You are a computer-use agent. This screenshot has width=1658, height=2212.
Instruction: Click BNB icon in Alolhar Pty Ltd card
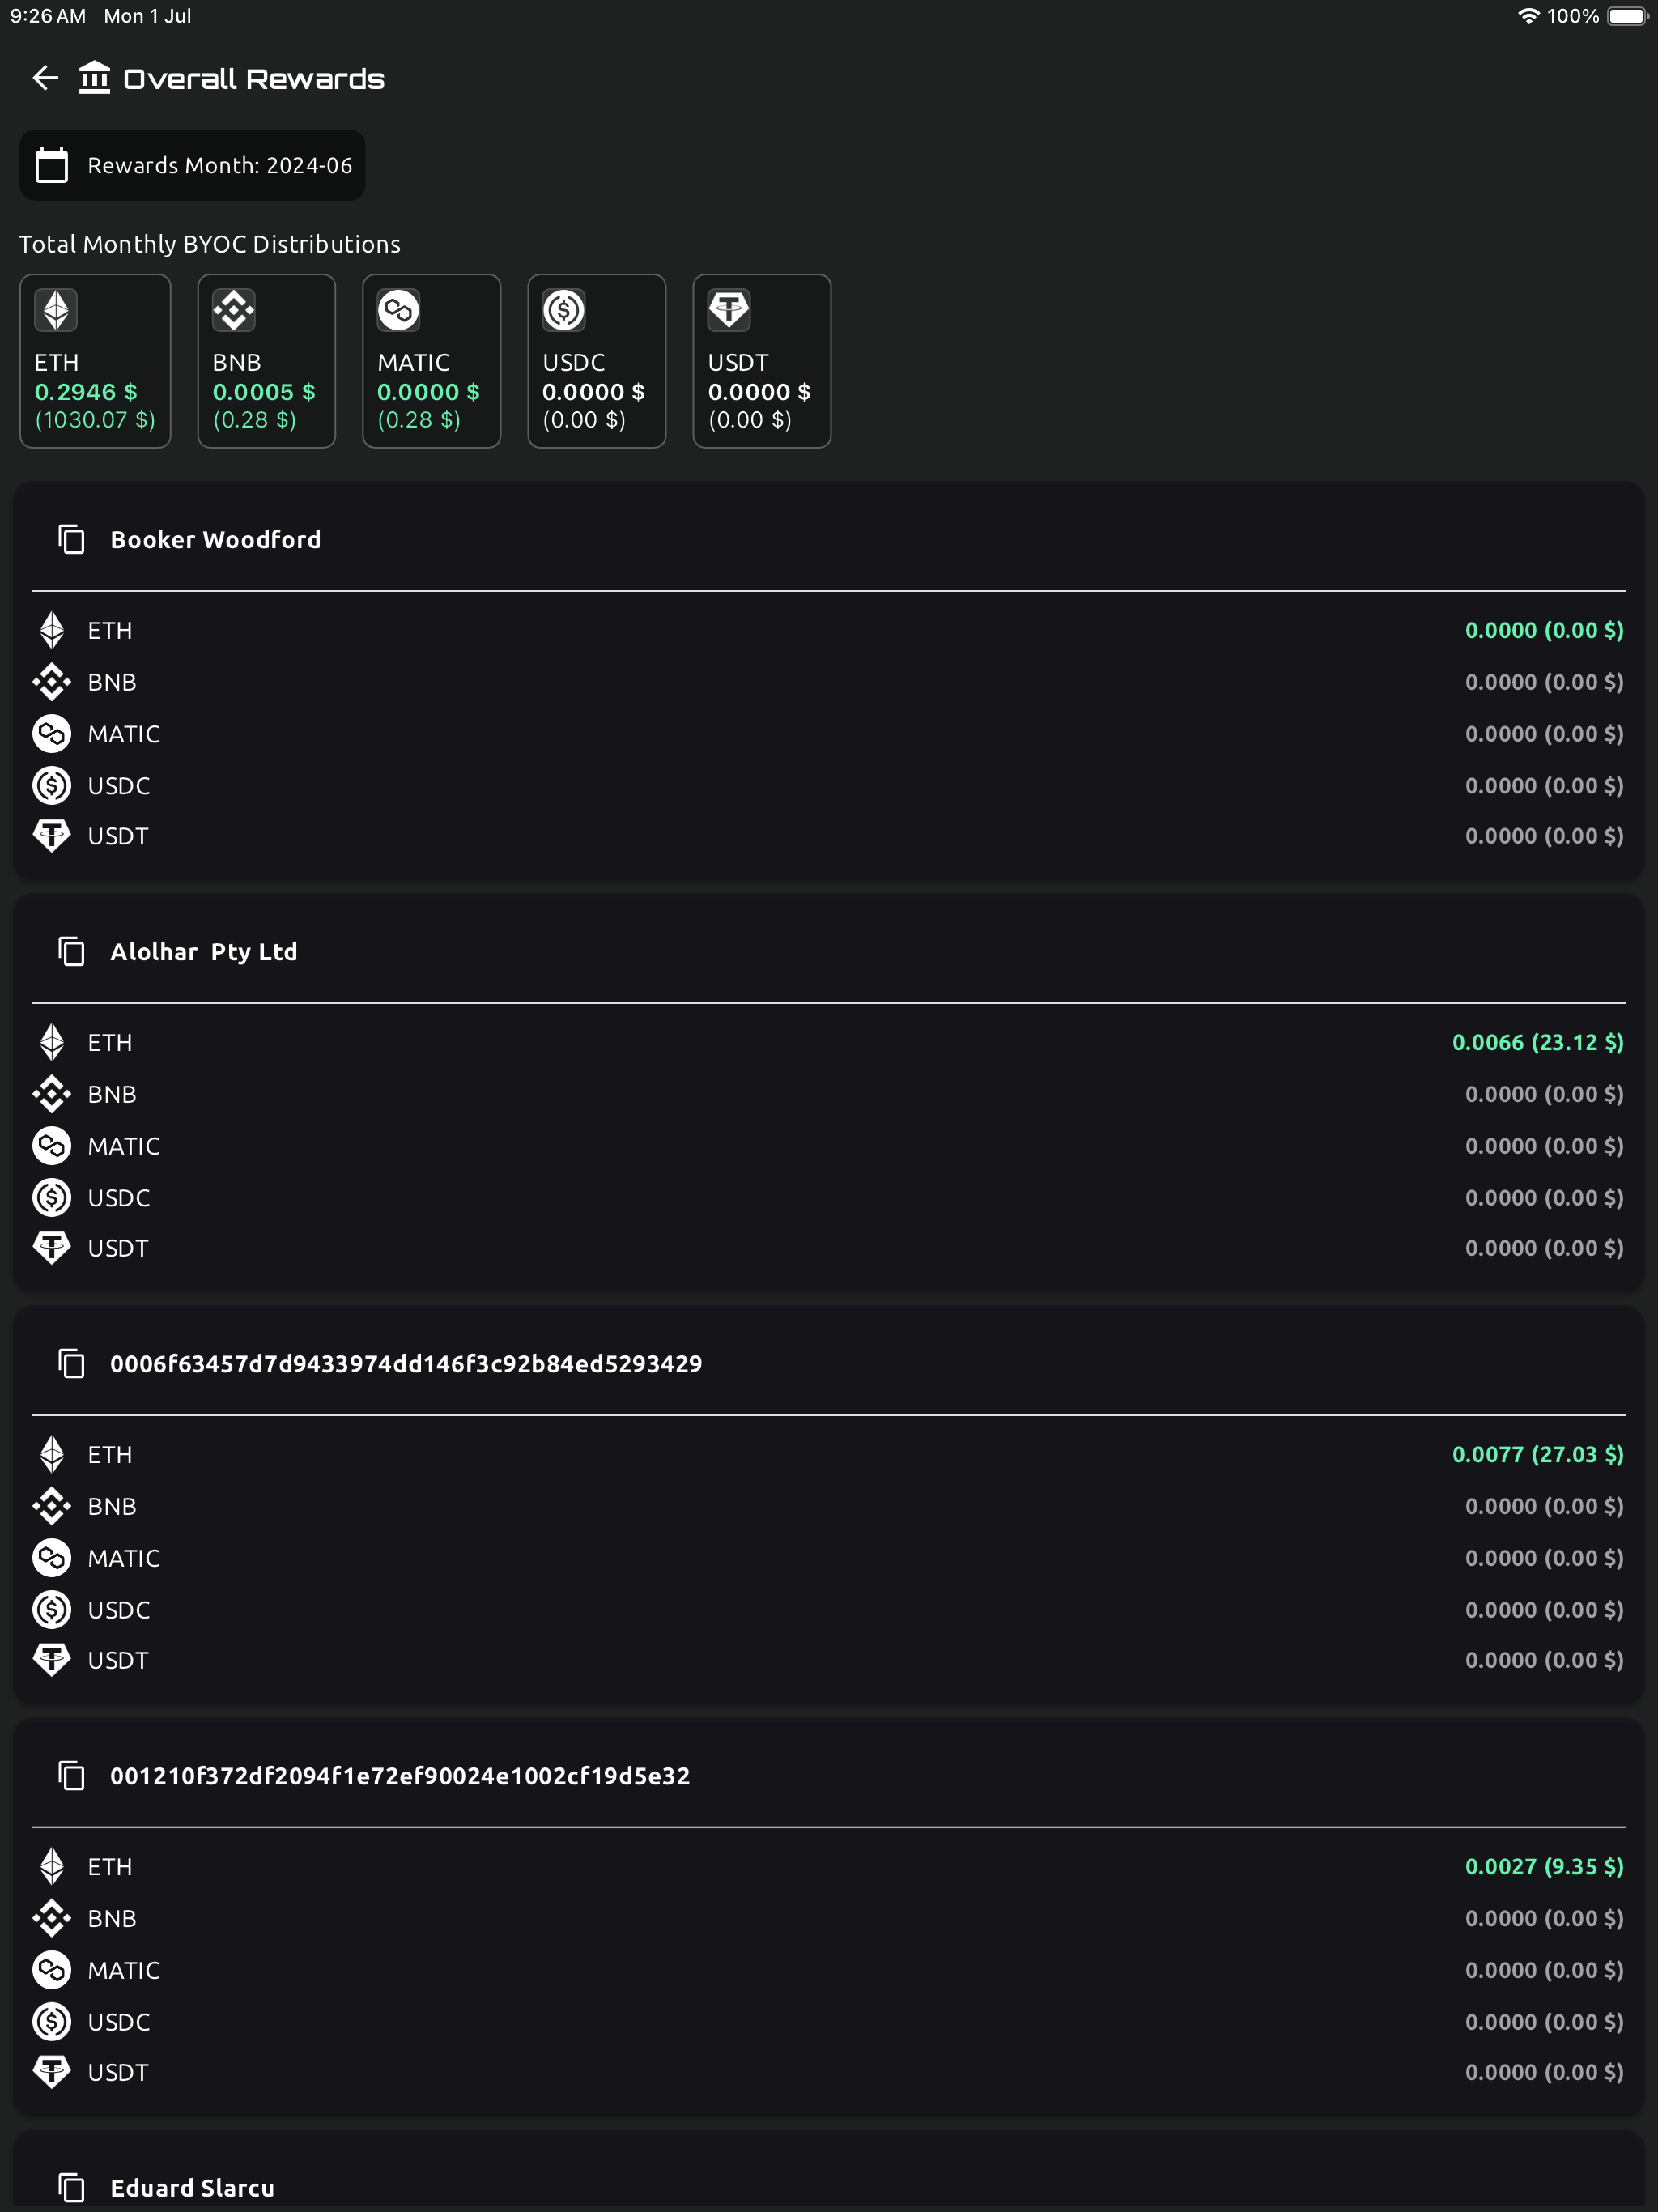click(x=52, y=1094)
